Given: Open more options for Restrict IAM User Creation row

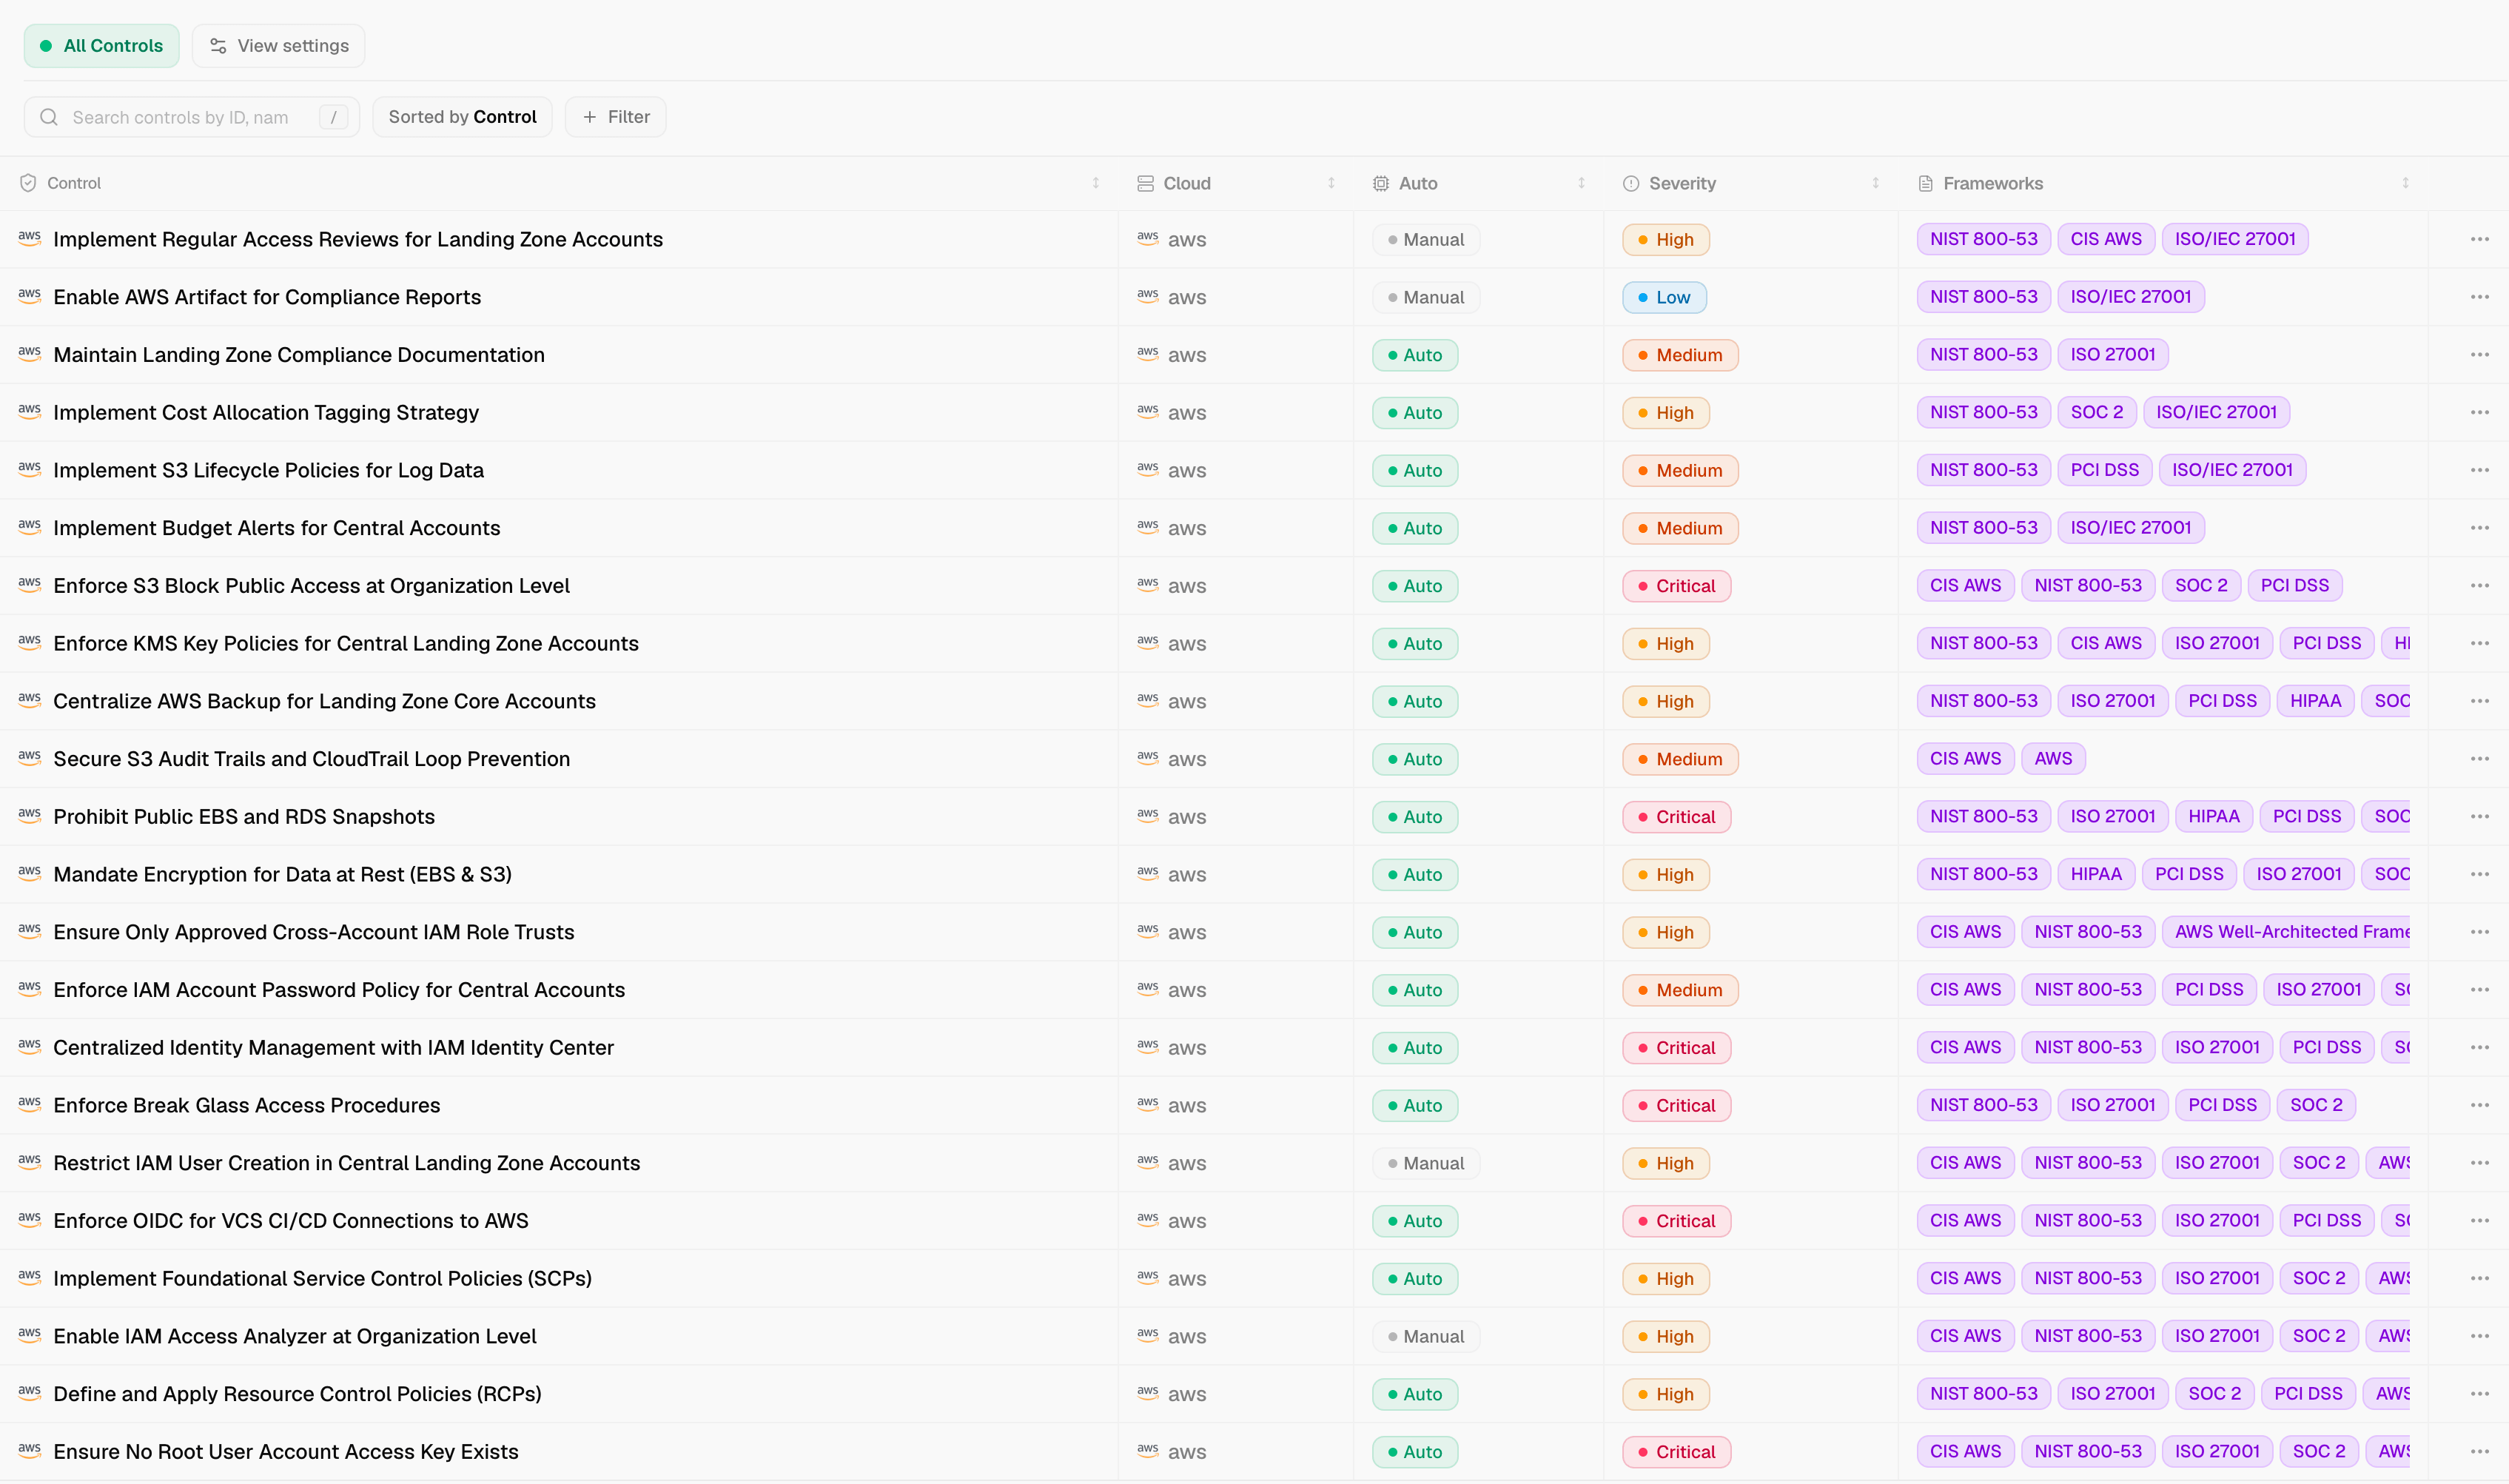Looking at the screenshot, I should coord(2479,1163).
